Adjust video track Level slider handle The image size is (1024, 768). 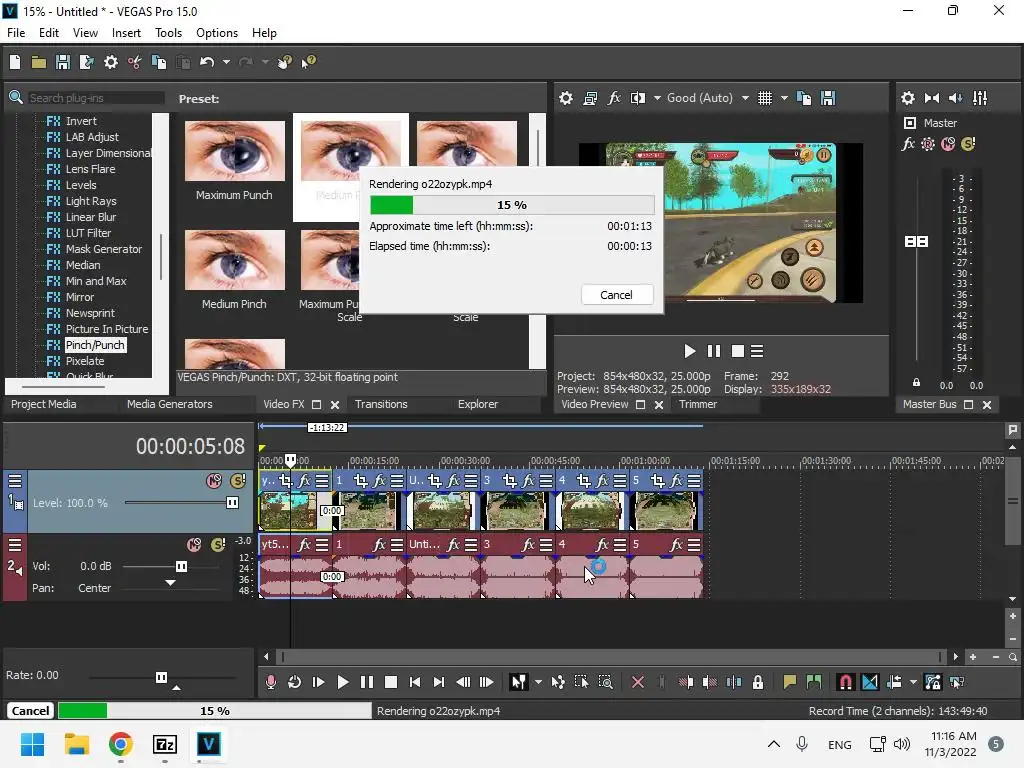tap(232, 502)
